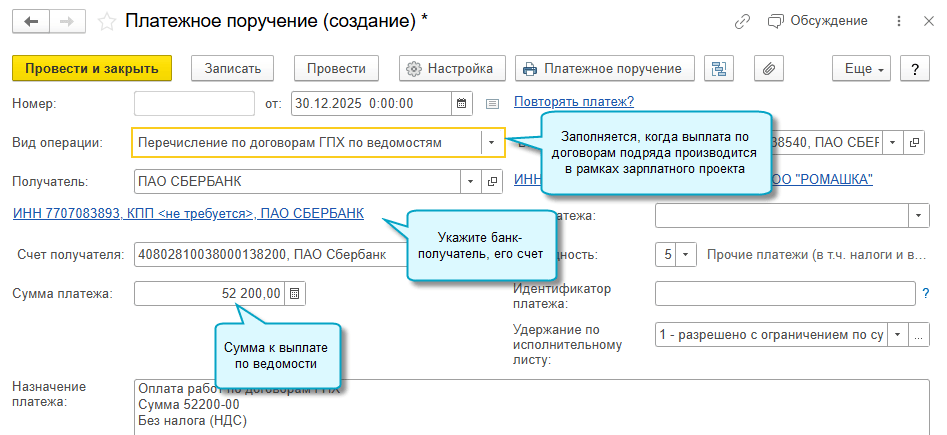Open the calendar date picker

(461, 102)
